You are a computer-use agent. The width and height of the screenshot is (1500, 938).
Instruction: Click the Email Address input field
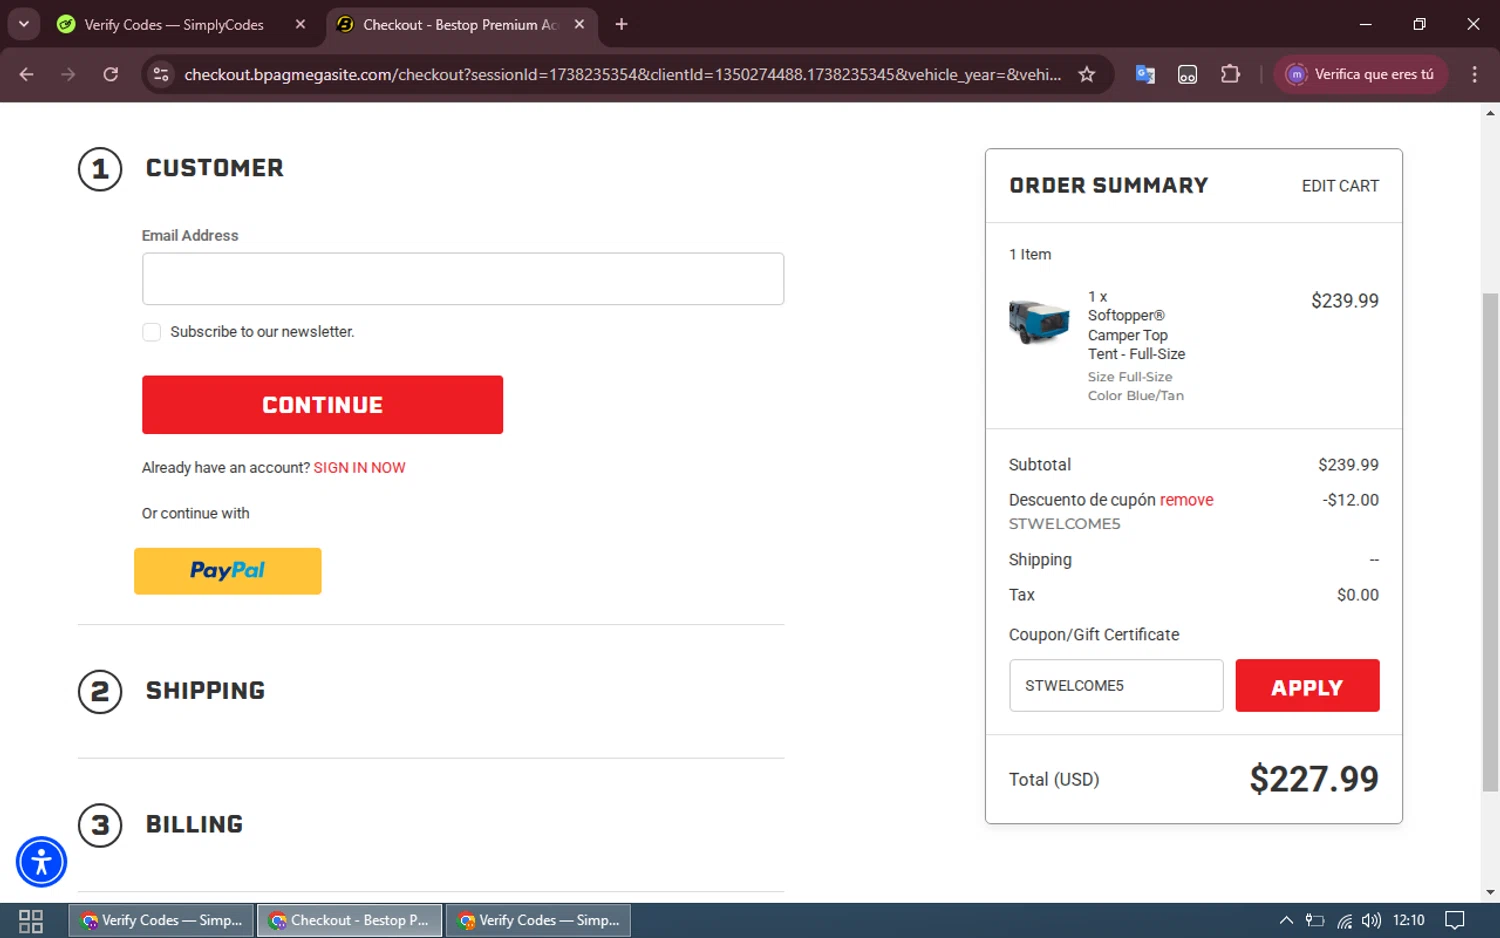pos(463,278)
